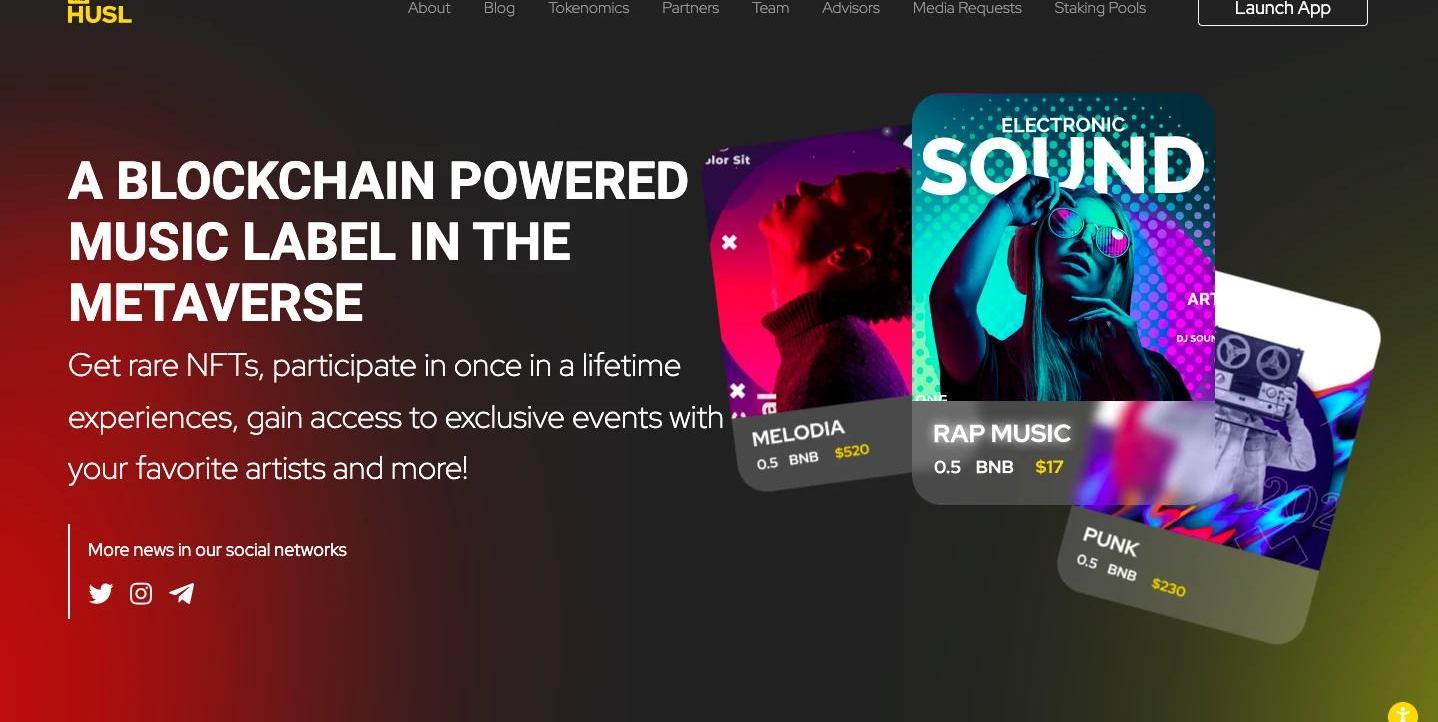1438x722 pixels.
Task: Go to Tokenomics section
Action: [588, 8]
